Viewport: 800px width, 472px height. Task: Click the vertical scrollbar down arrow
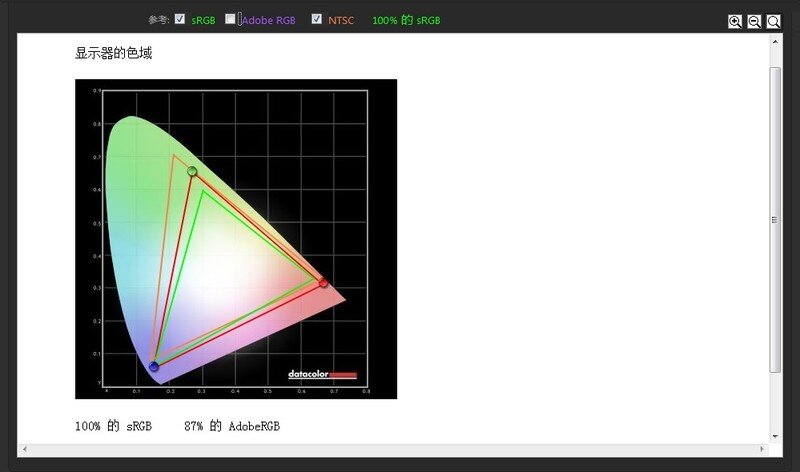tap(775, 435)
